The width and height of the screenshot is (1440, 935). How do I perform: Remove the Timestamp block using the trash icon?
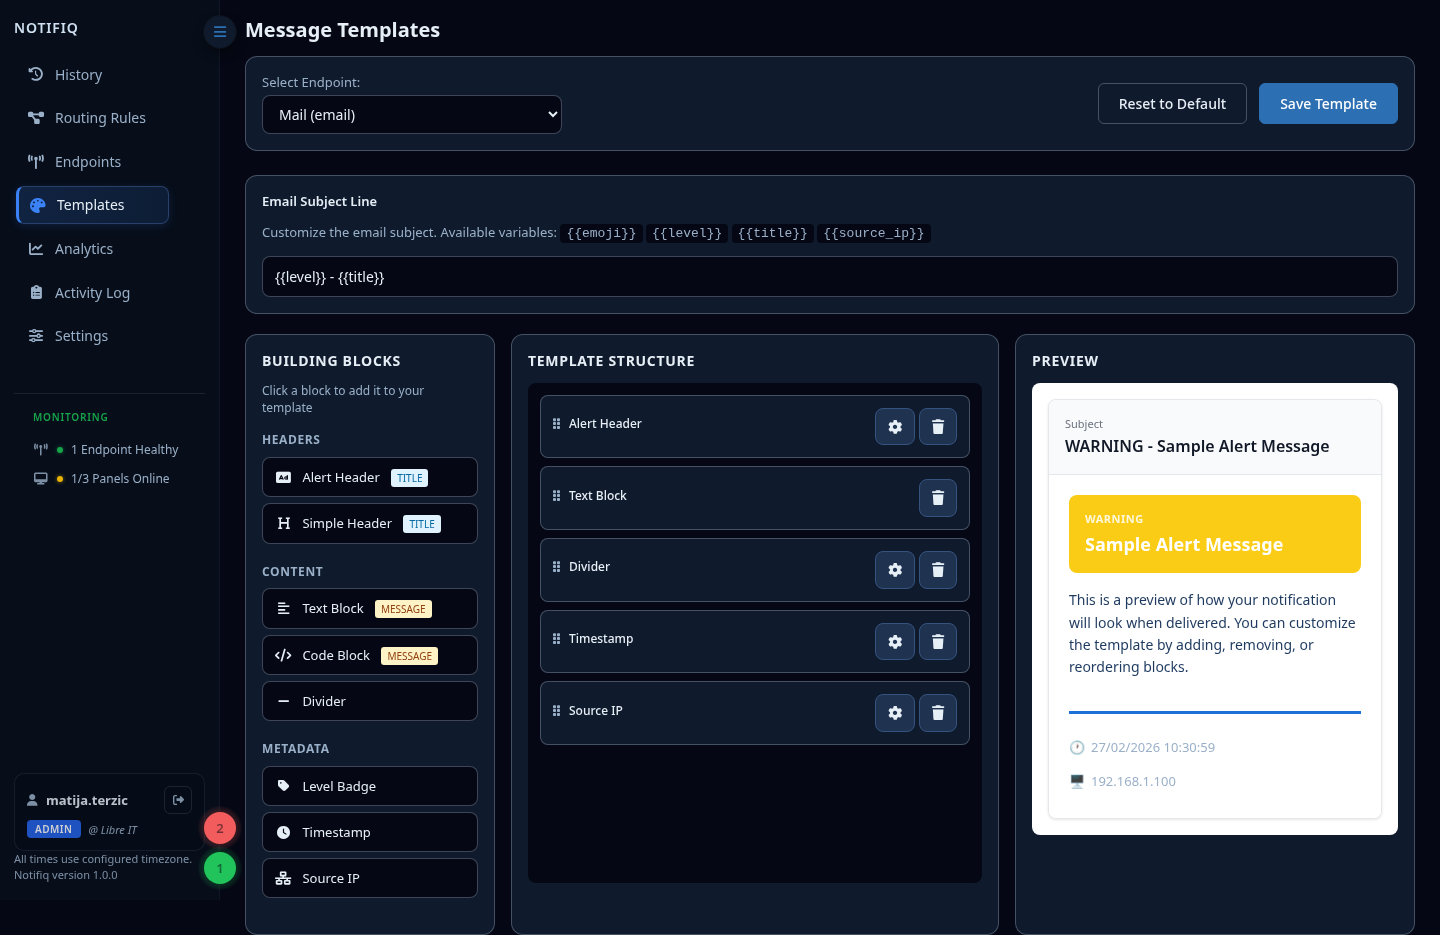pyautogui.click(x=938, y=642)
